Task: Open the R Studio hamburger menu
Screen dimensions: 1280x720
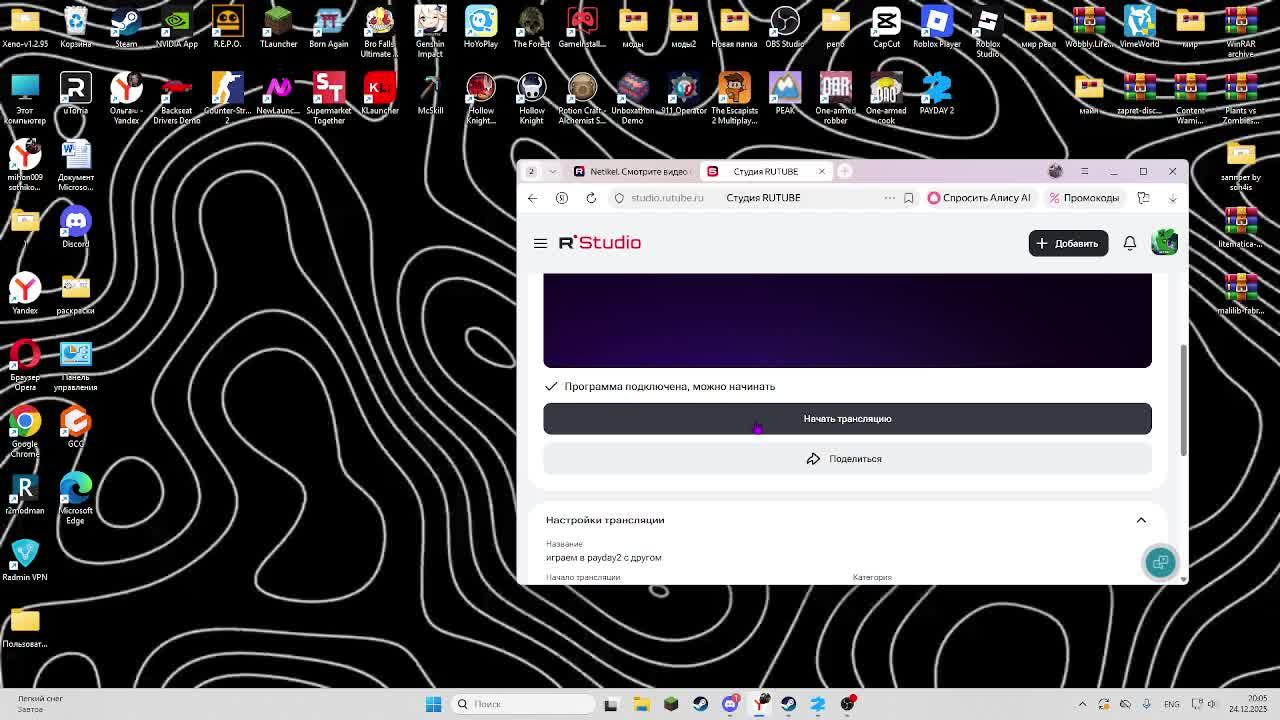Action: coord(540,243)
